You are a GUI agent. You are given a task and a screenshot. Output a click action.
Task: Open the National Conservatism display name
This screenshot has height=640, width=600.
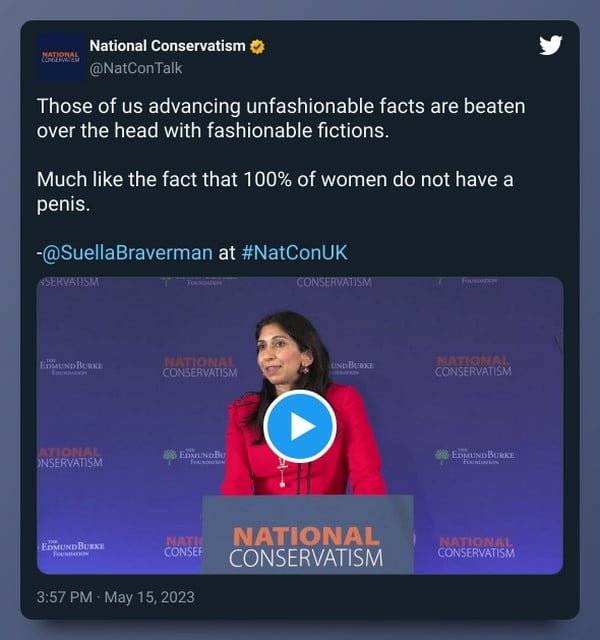167,46
